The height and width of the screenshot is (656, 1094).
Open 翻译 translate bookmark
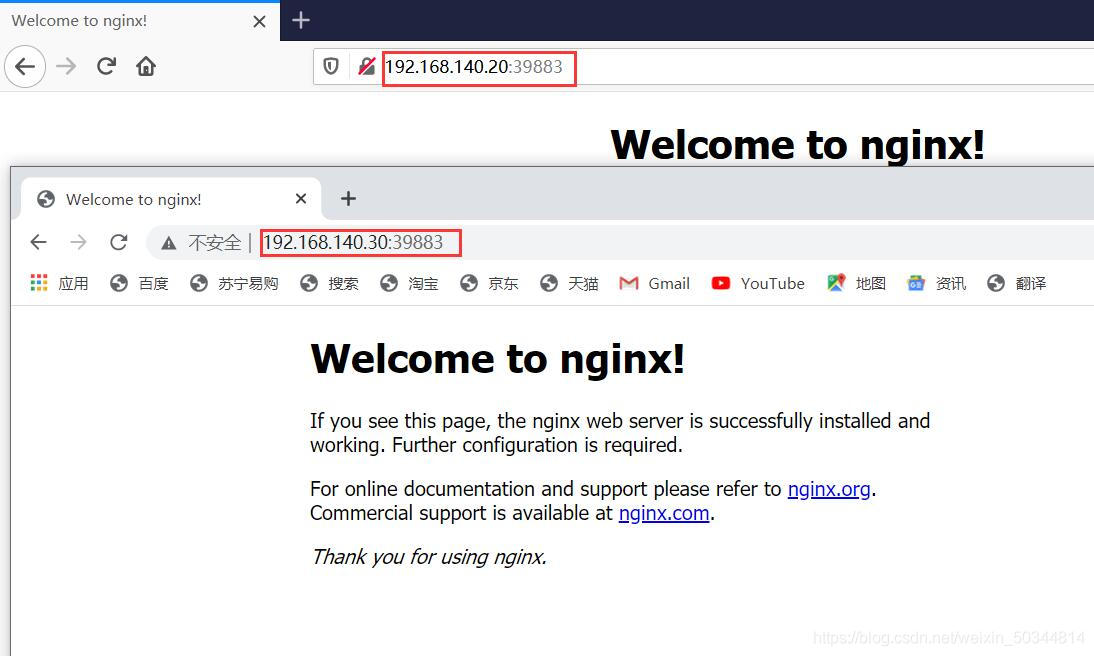pyautogui.click(x=1017, y=283)
